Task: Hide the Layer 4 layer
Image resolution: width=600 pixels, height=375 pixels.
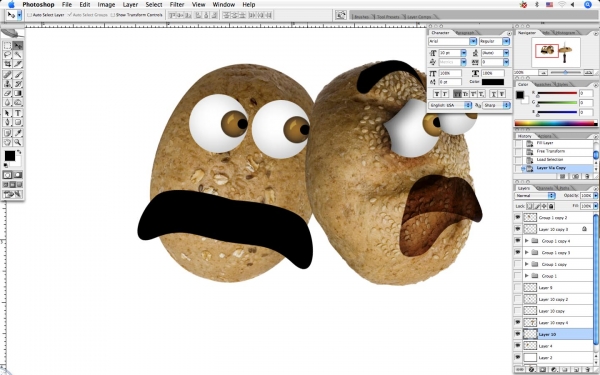Action: click(518, 346)
